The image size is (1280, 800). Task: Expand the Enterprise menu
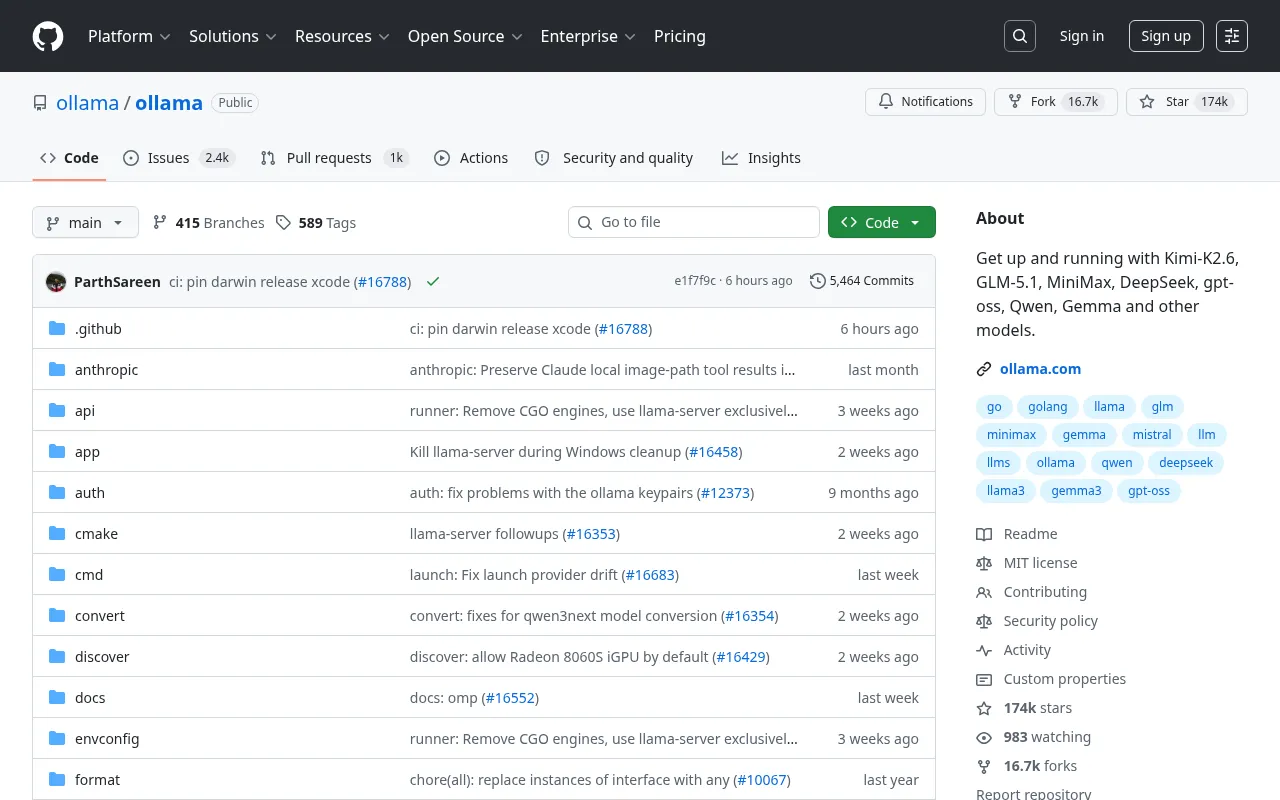point(588,36)
